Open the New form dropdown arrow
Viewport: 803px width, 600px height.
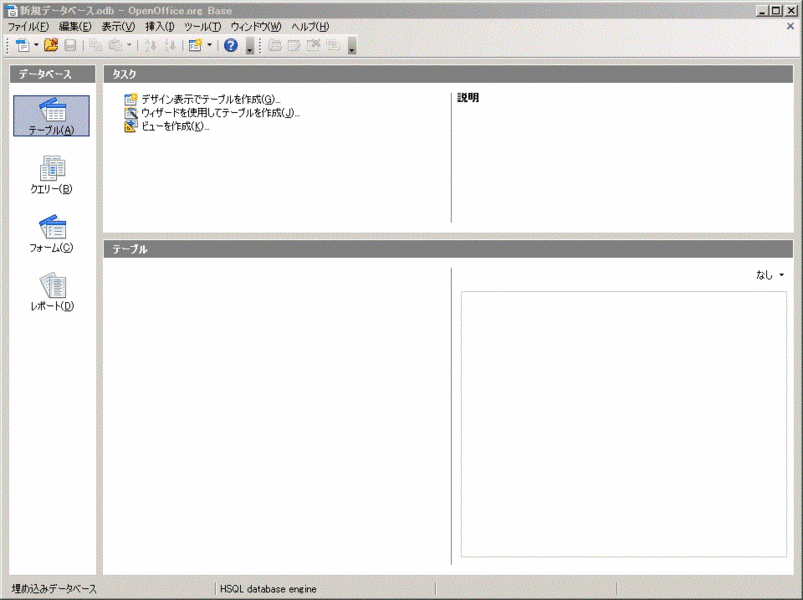coord(209,46)
